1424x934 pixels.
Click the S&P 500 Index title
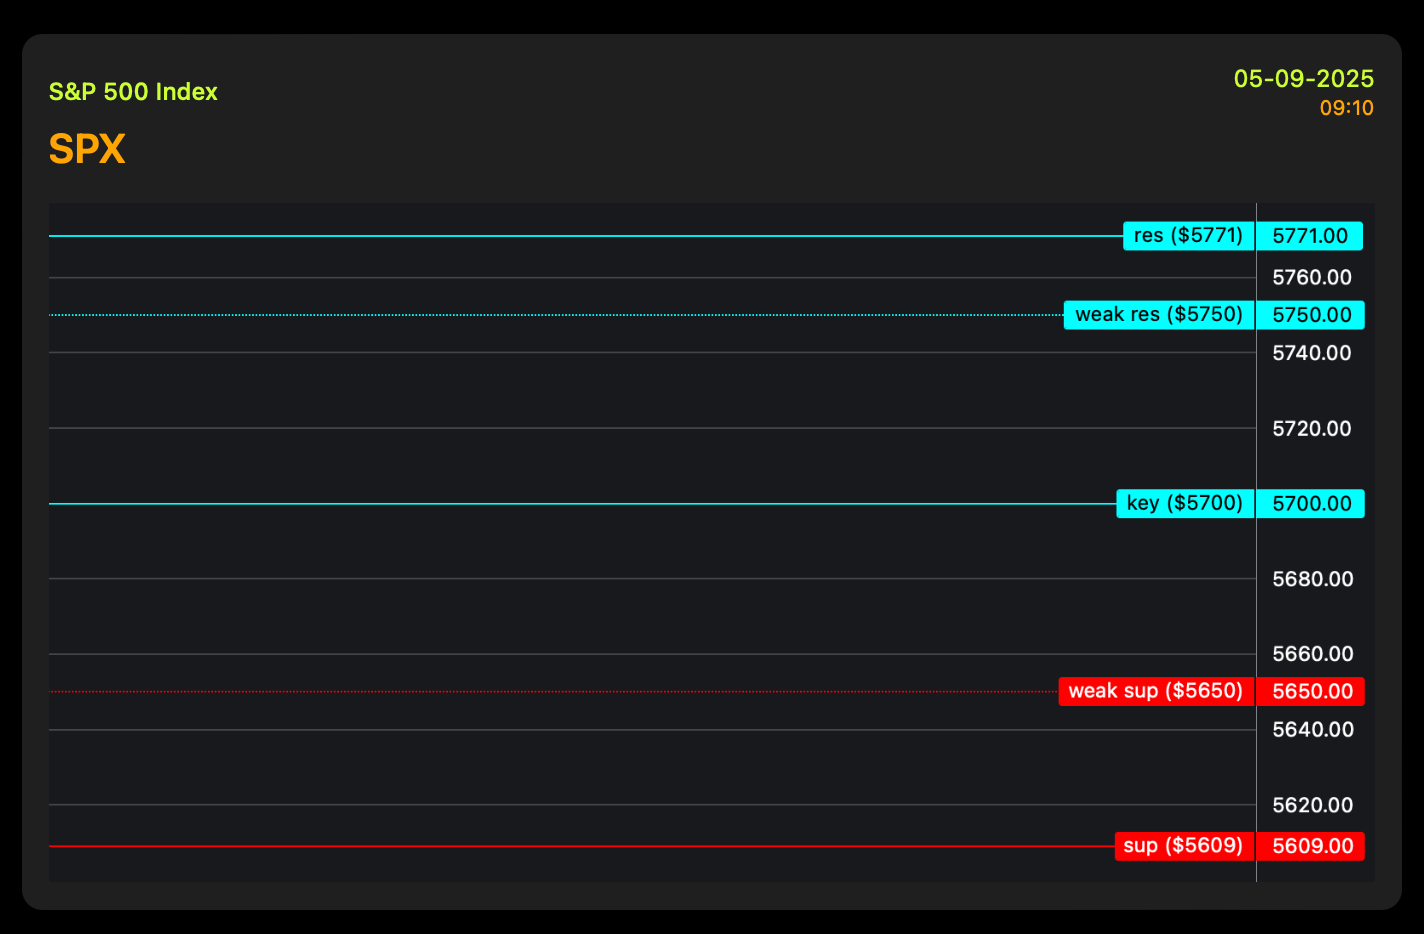coord(133,92)
